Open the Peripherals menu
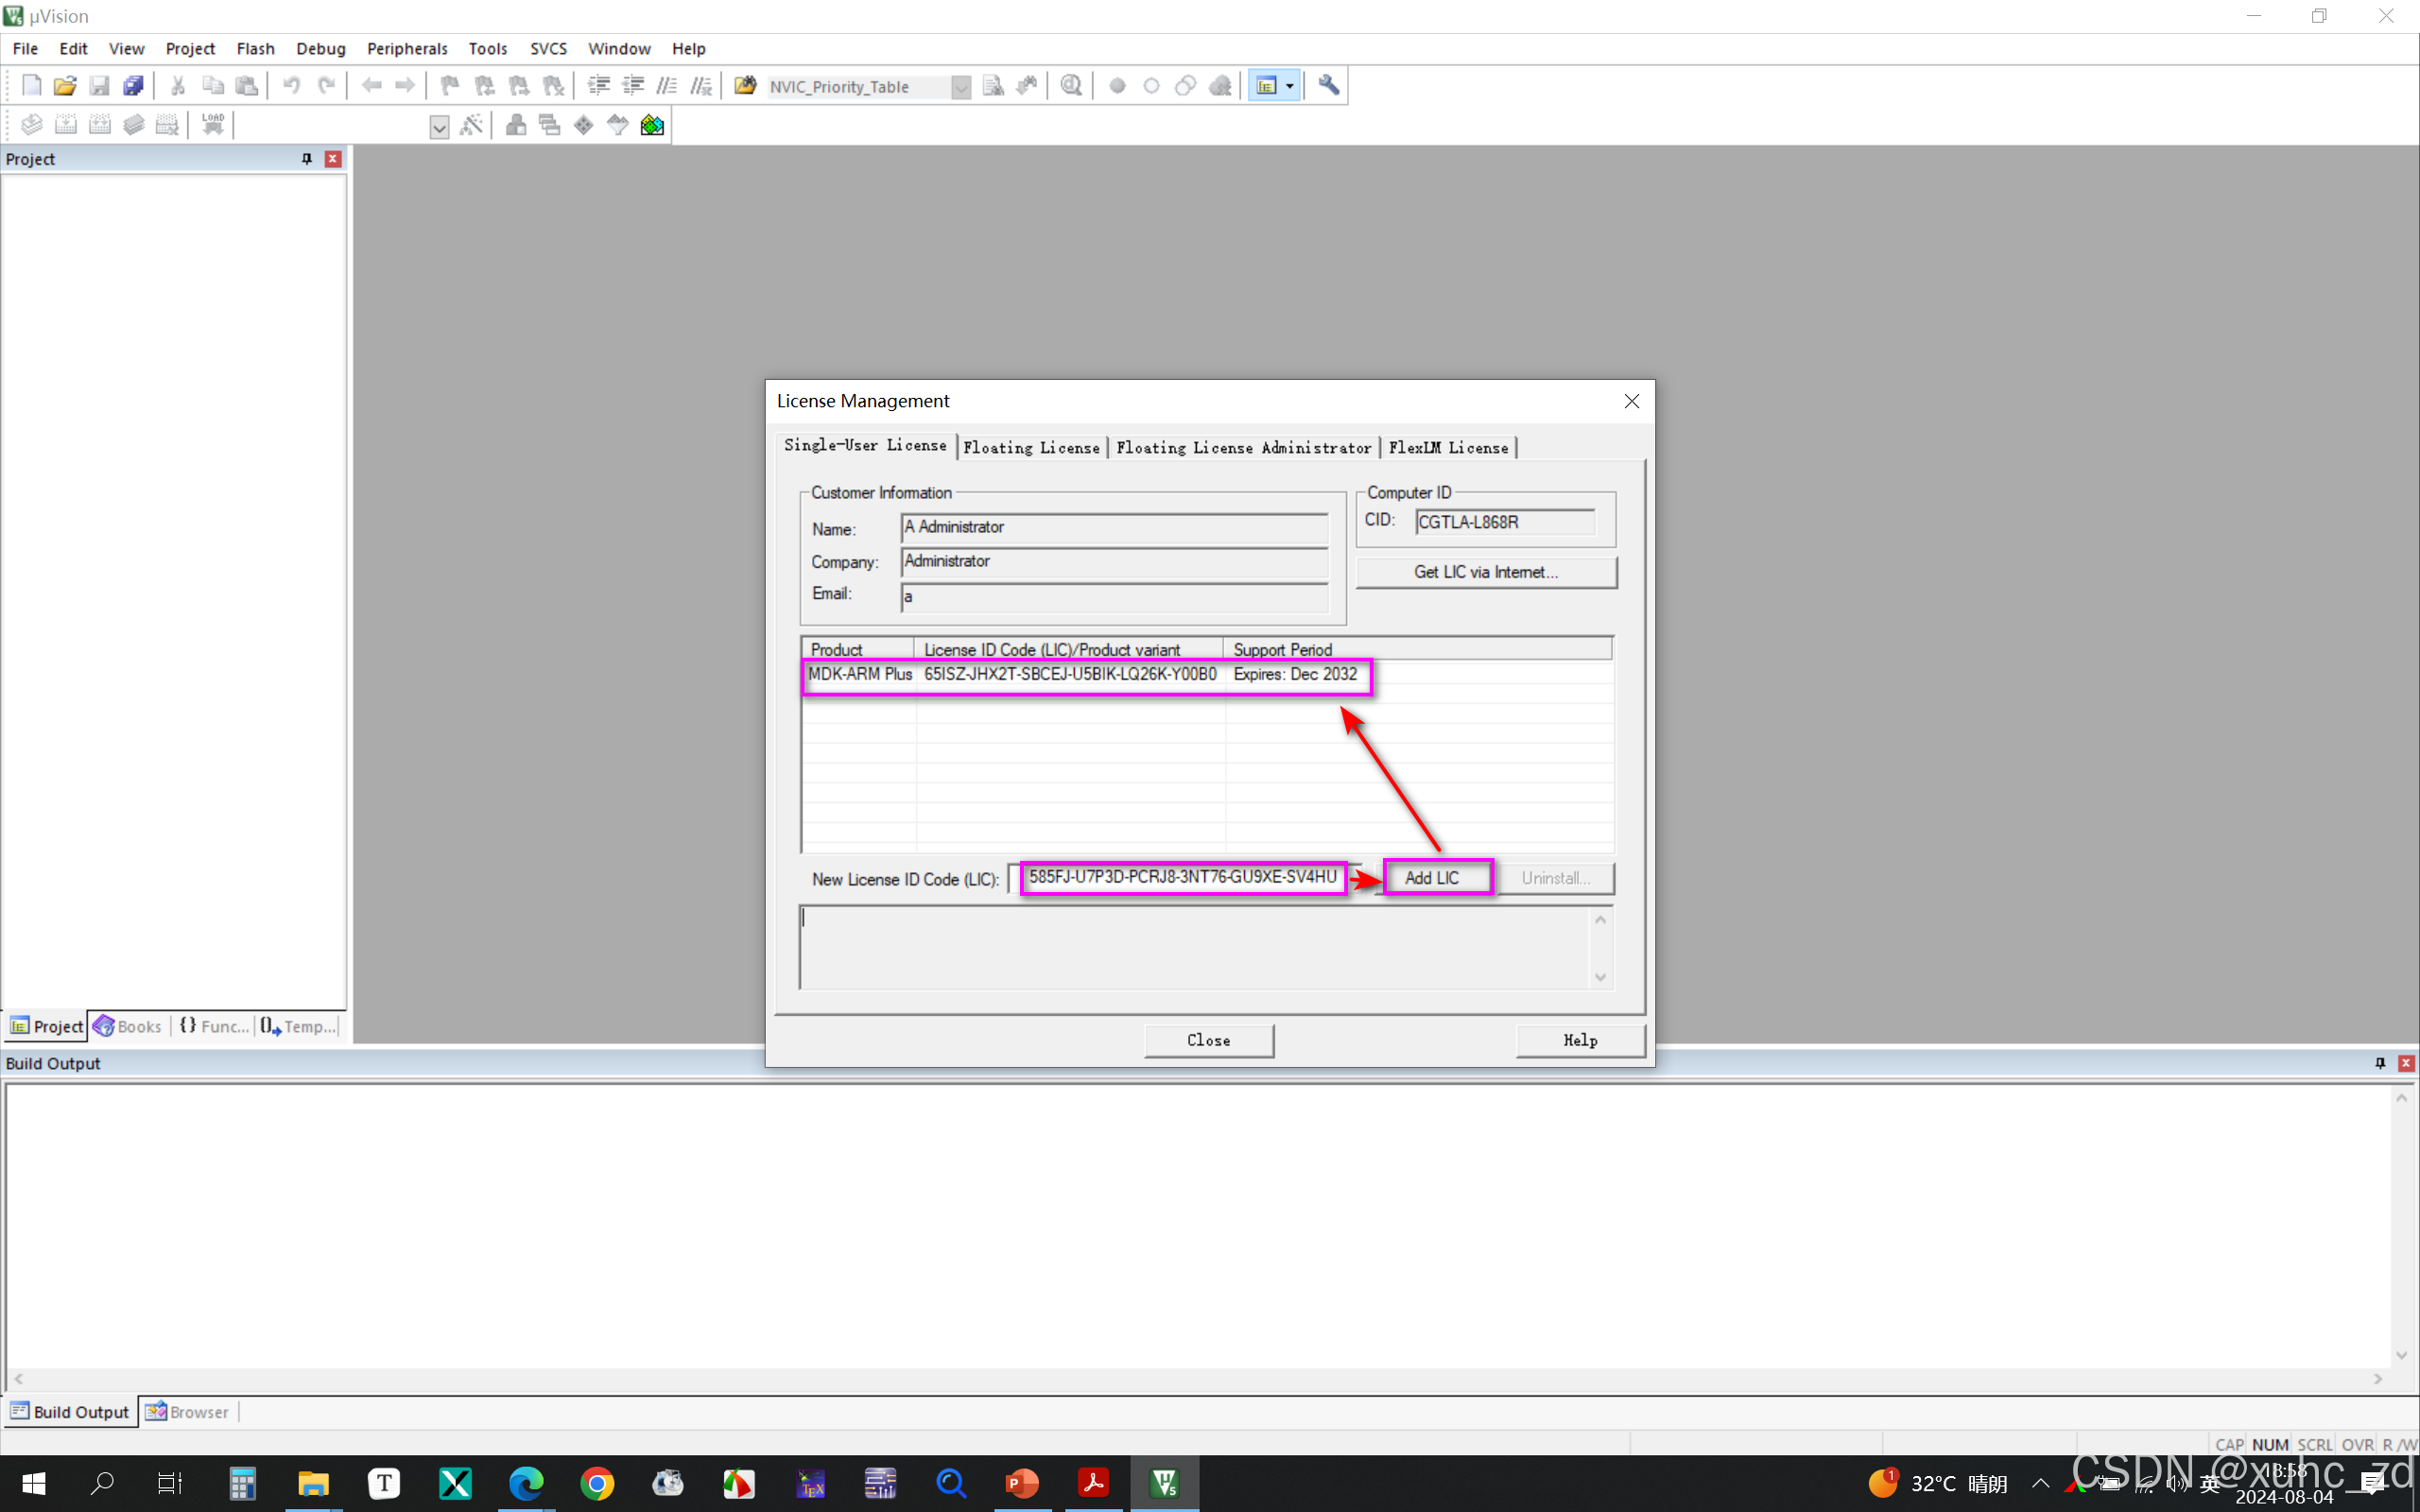The width and height of the screenshot is (2420, 1512). (407, 48)
